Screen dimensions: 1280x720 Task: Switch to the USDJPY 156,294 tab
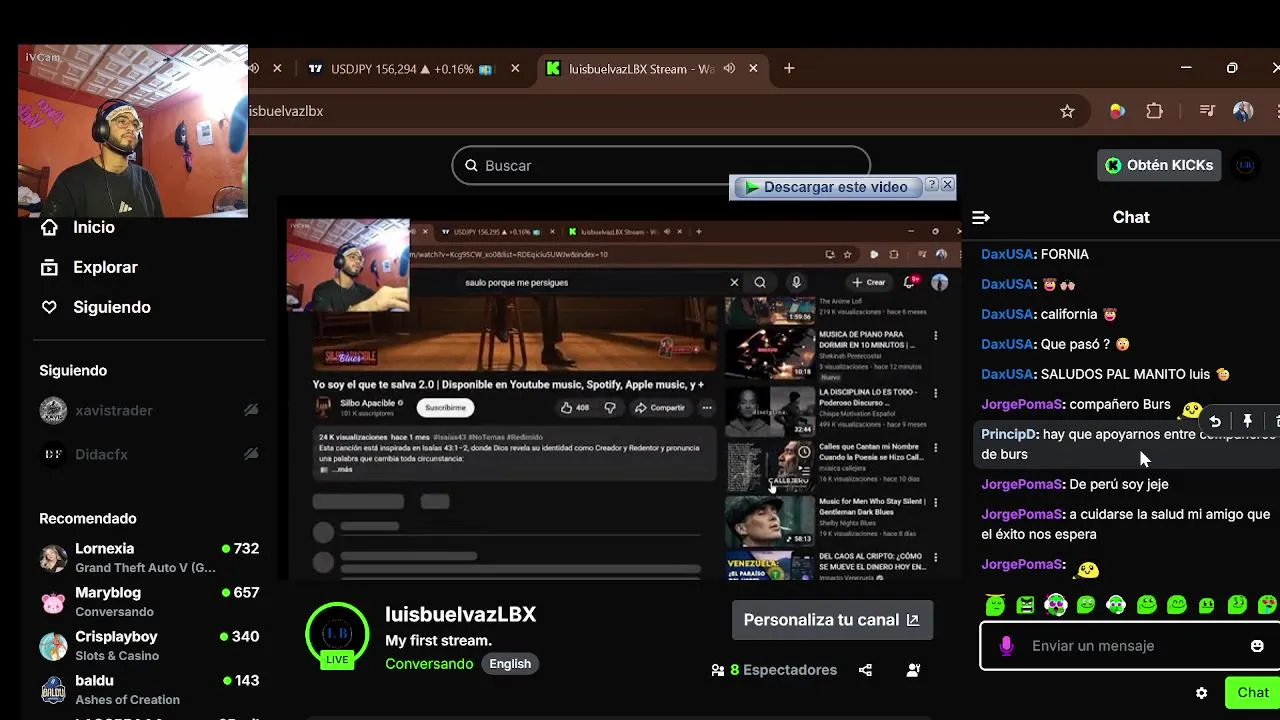point(415,68)
